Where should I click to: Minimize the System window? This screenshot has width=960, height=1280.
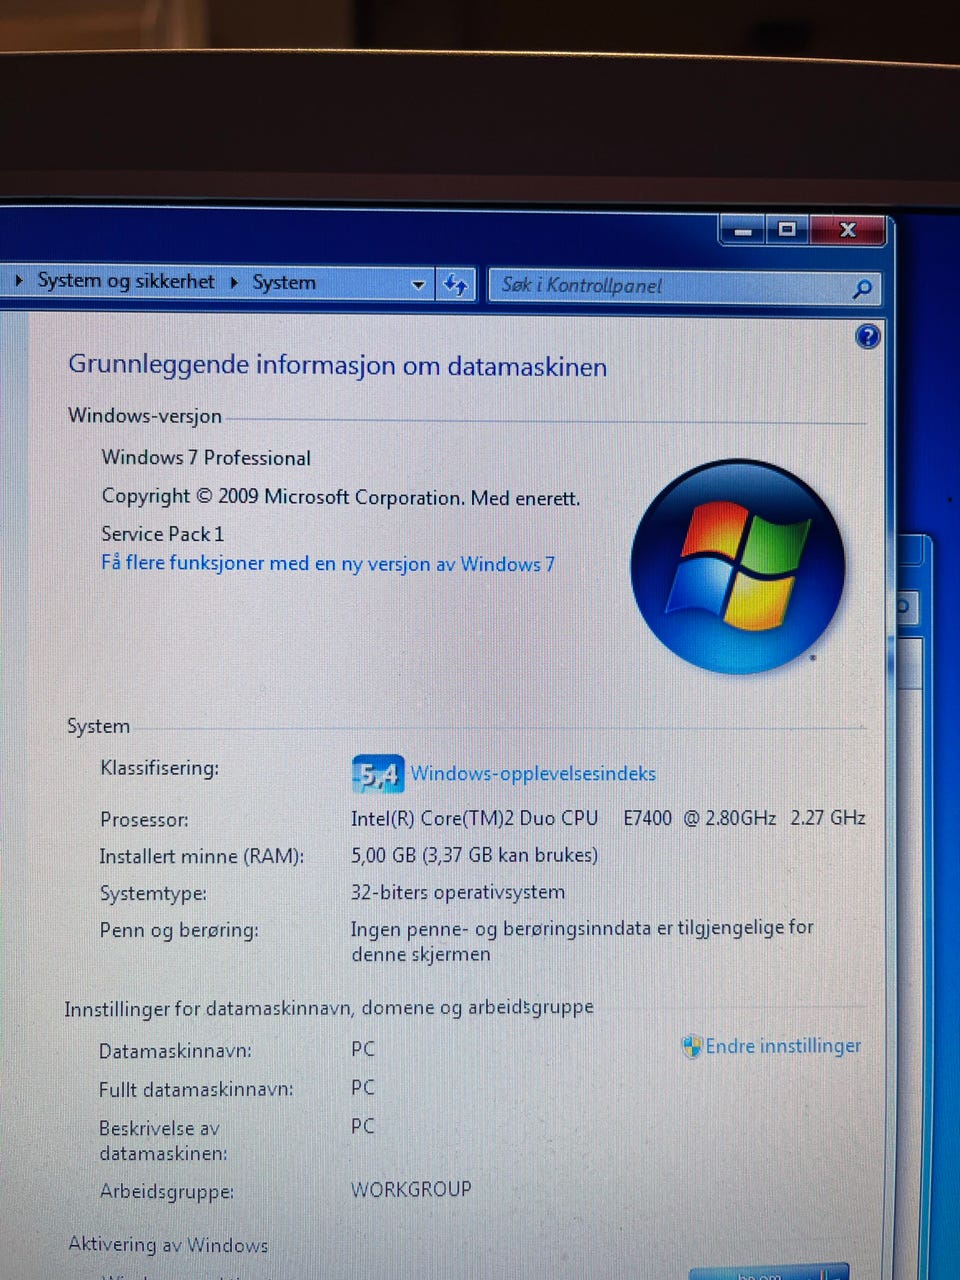743,231
